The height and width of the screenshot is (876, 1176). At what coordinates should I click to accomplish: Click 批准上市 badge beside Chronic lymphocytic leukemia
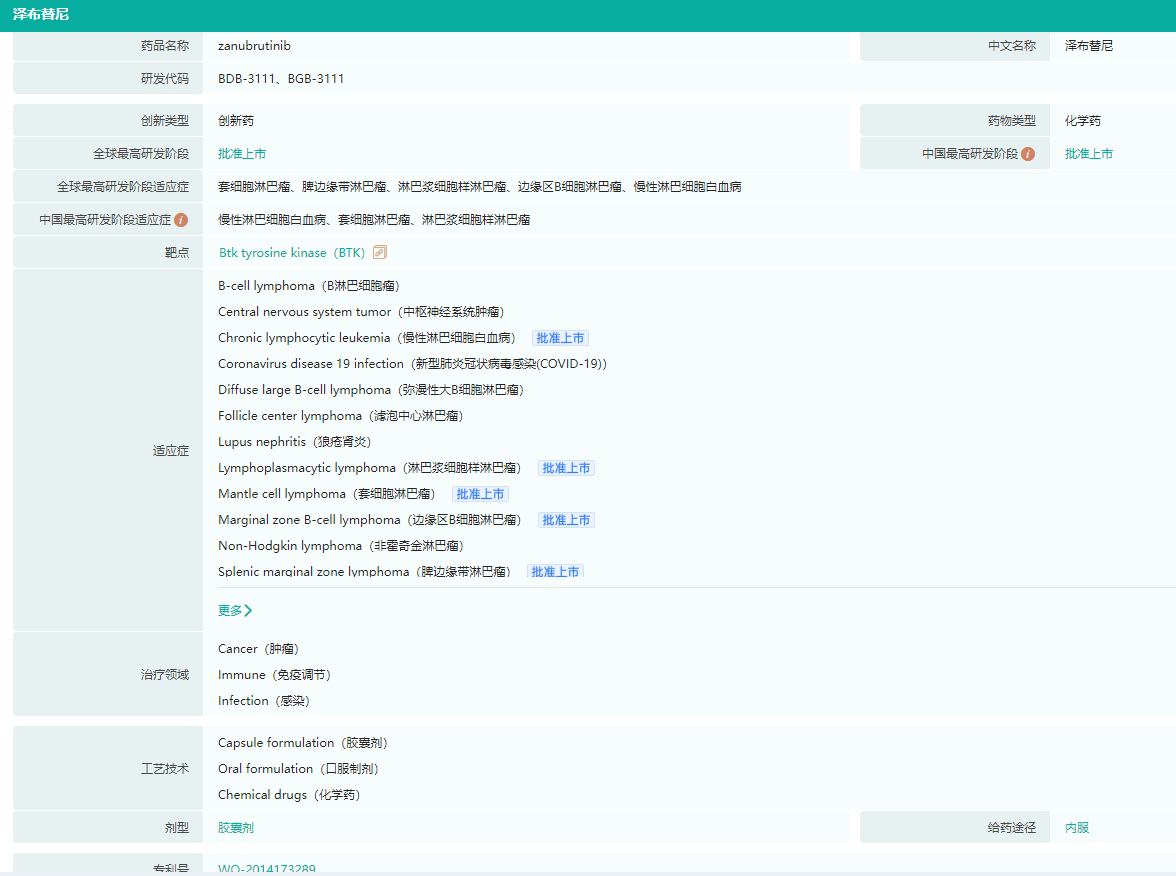pos(560,338)
